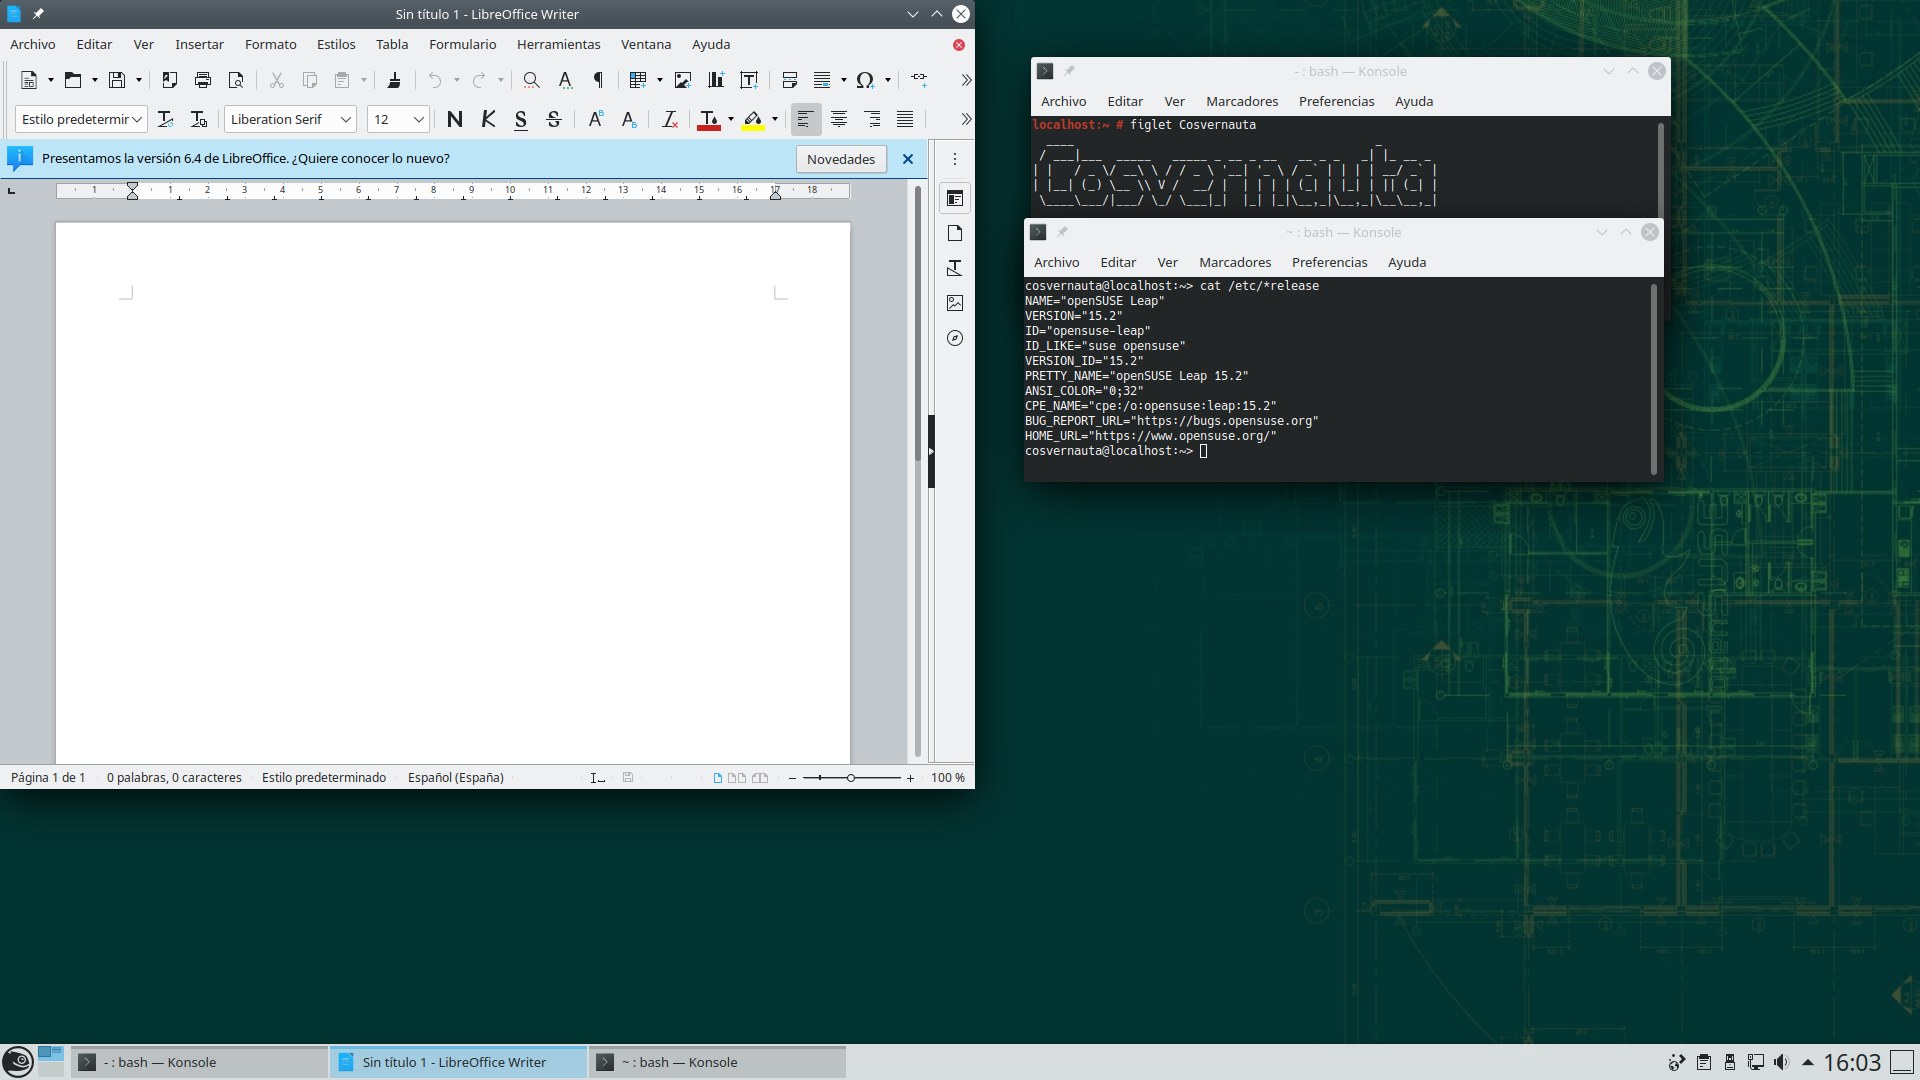Save the document using the floppy icon

[117, 80]
